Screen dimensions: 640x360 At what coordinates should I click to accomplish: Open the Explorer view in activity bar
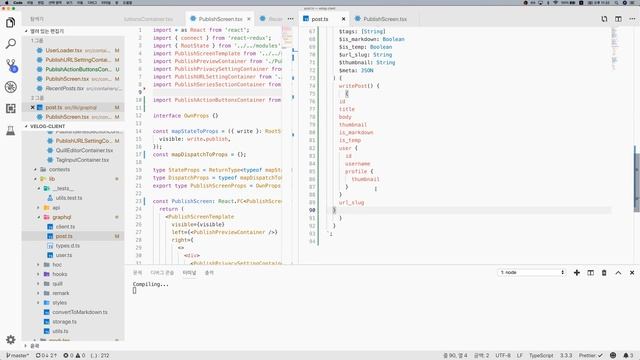(x=11, y=22)
